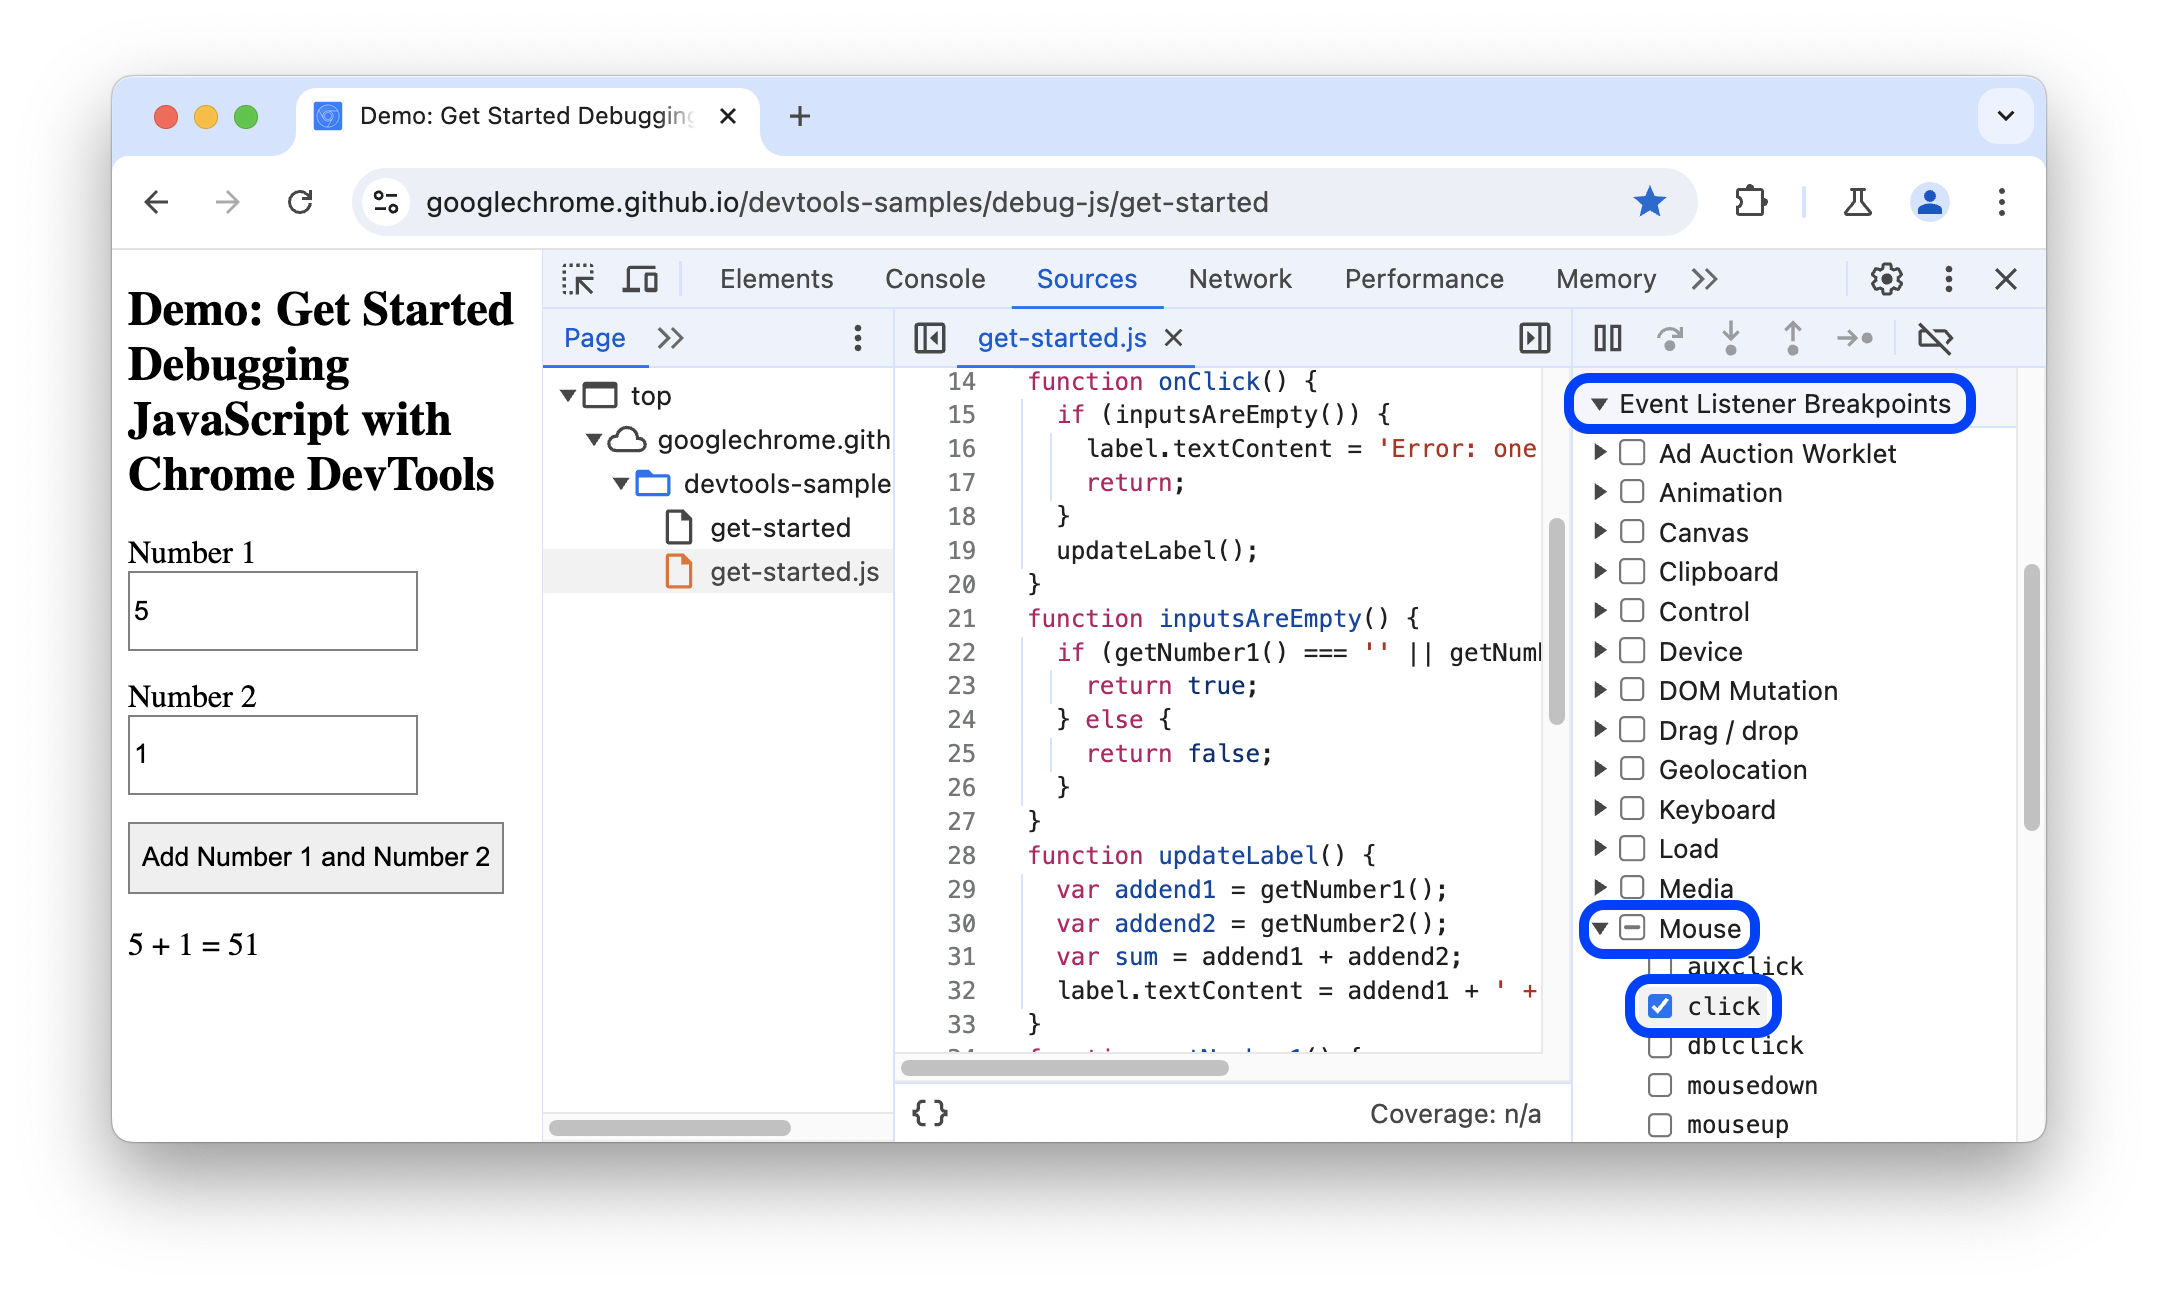Switch to the Network panel tab
This screenshot has width=2158, height=1290.
[1240, 280]
